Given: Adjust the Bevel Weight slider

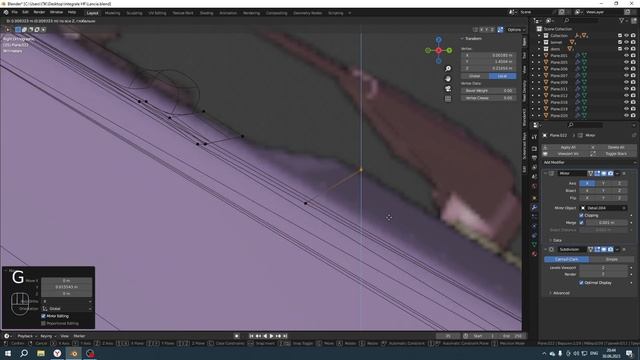Looking at the screenshot, I should (489, 91).
